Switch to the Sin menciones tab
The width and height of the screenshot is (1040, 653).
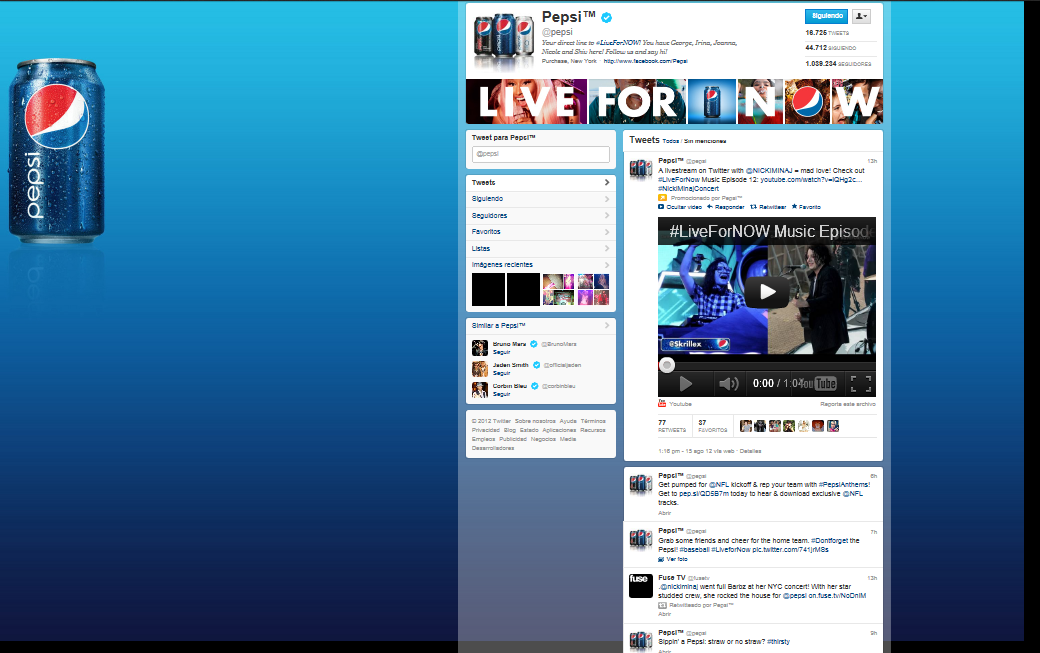point(703,140)
